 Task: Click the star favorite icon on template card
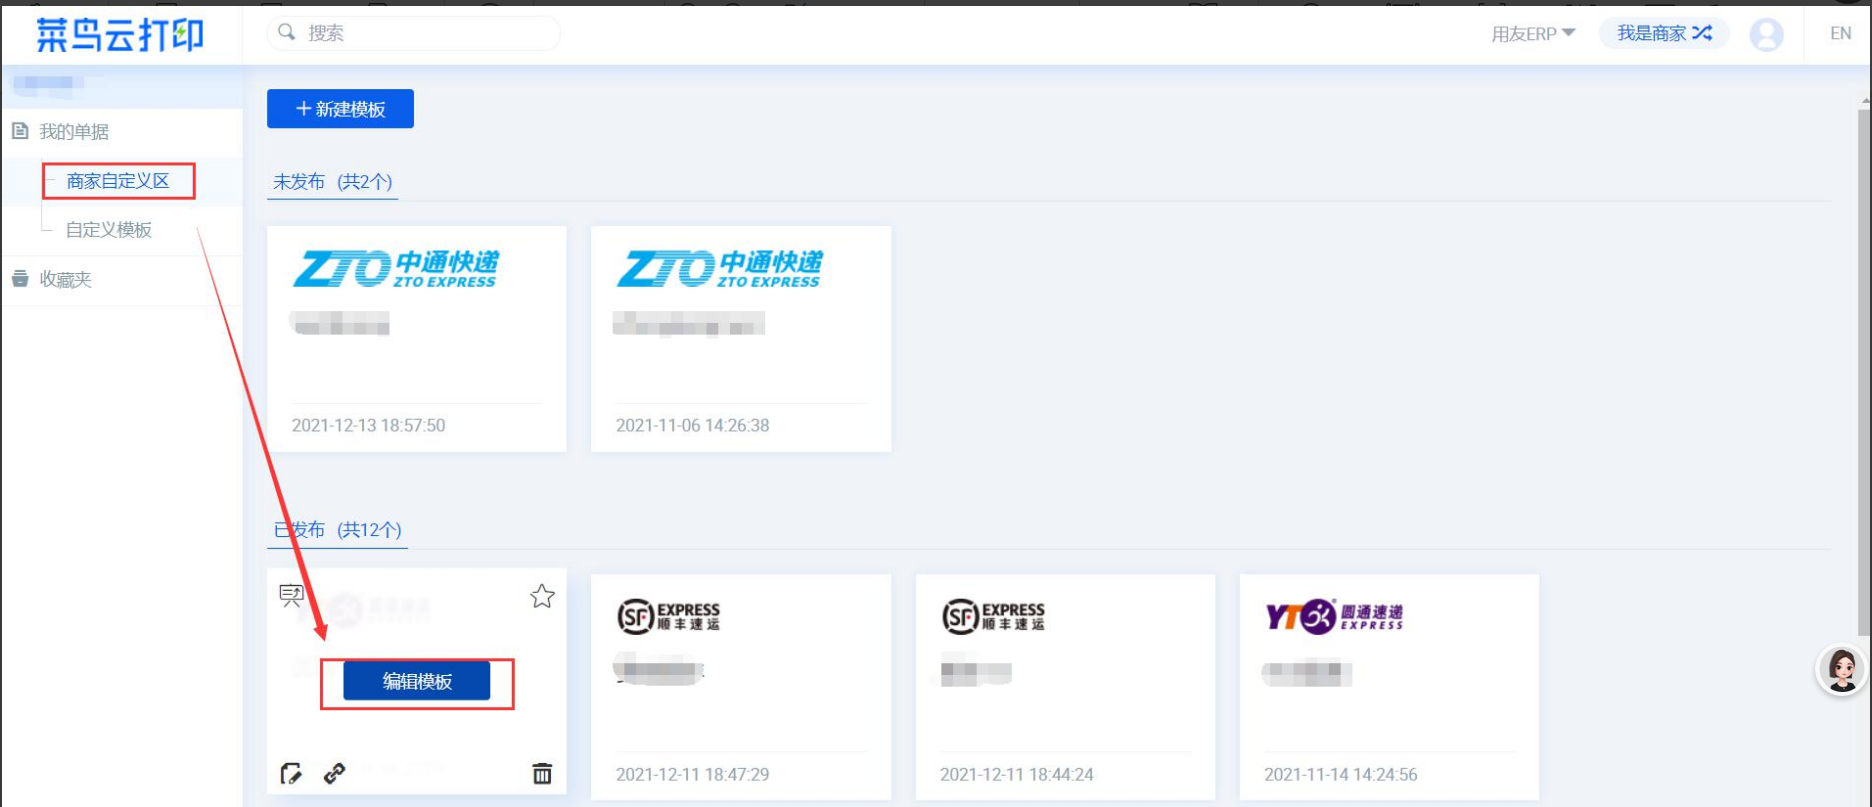tap(542, 597)
